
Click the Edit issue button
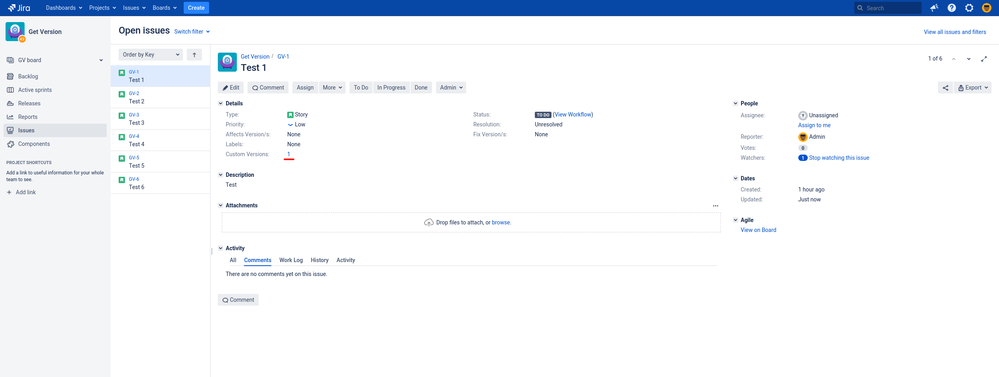click(231, 88)
